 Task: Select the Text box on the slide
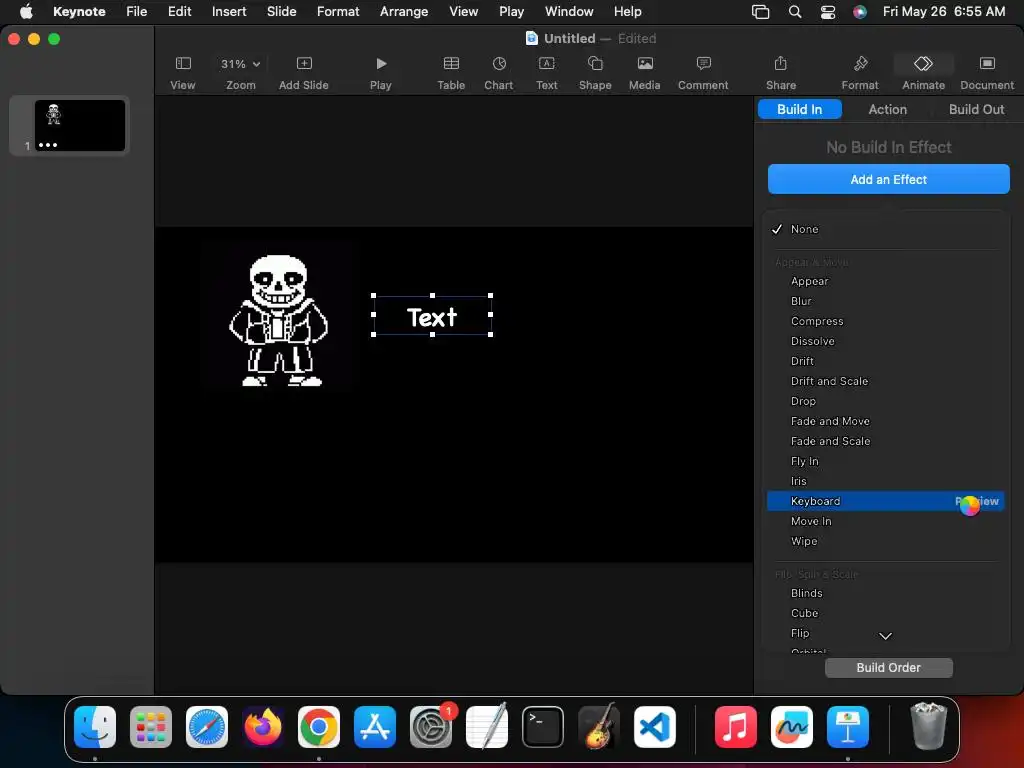point(432,315)
